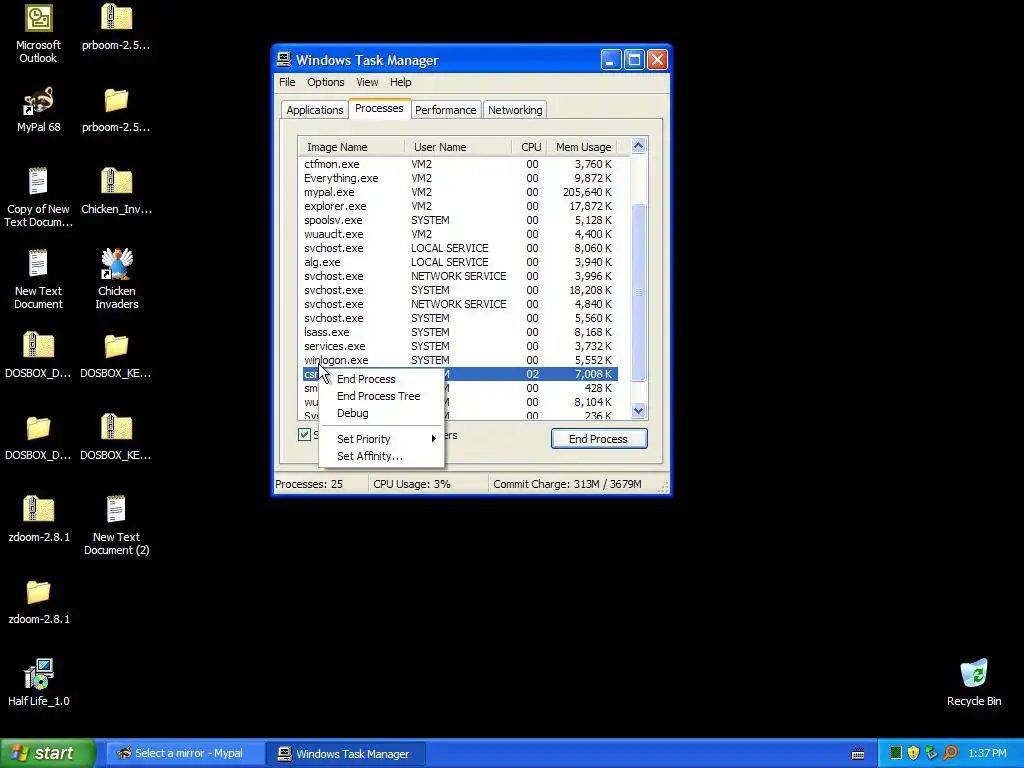Select the lsass.exe process row
The width and height of the screenshot is (1024, 768).
point(460,332)
